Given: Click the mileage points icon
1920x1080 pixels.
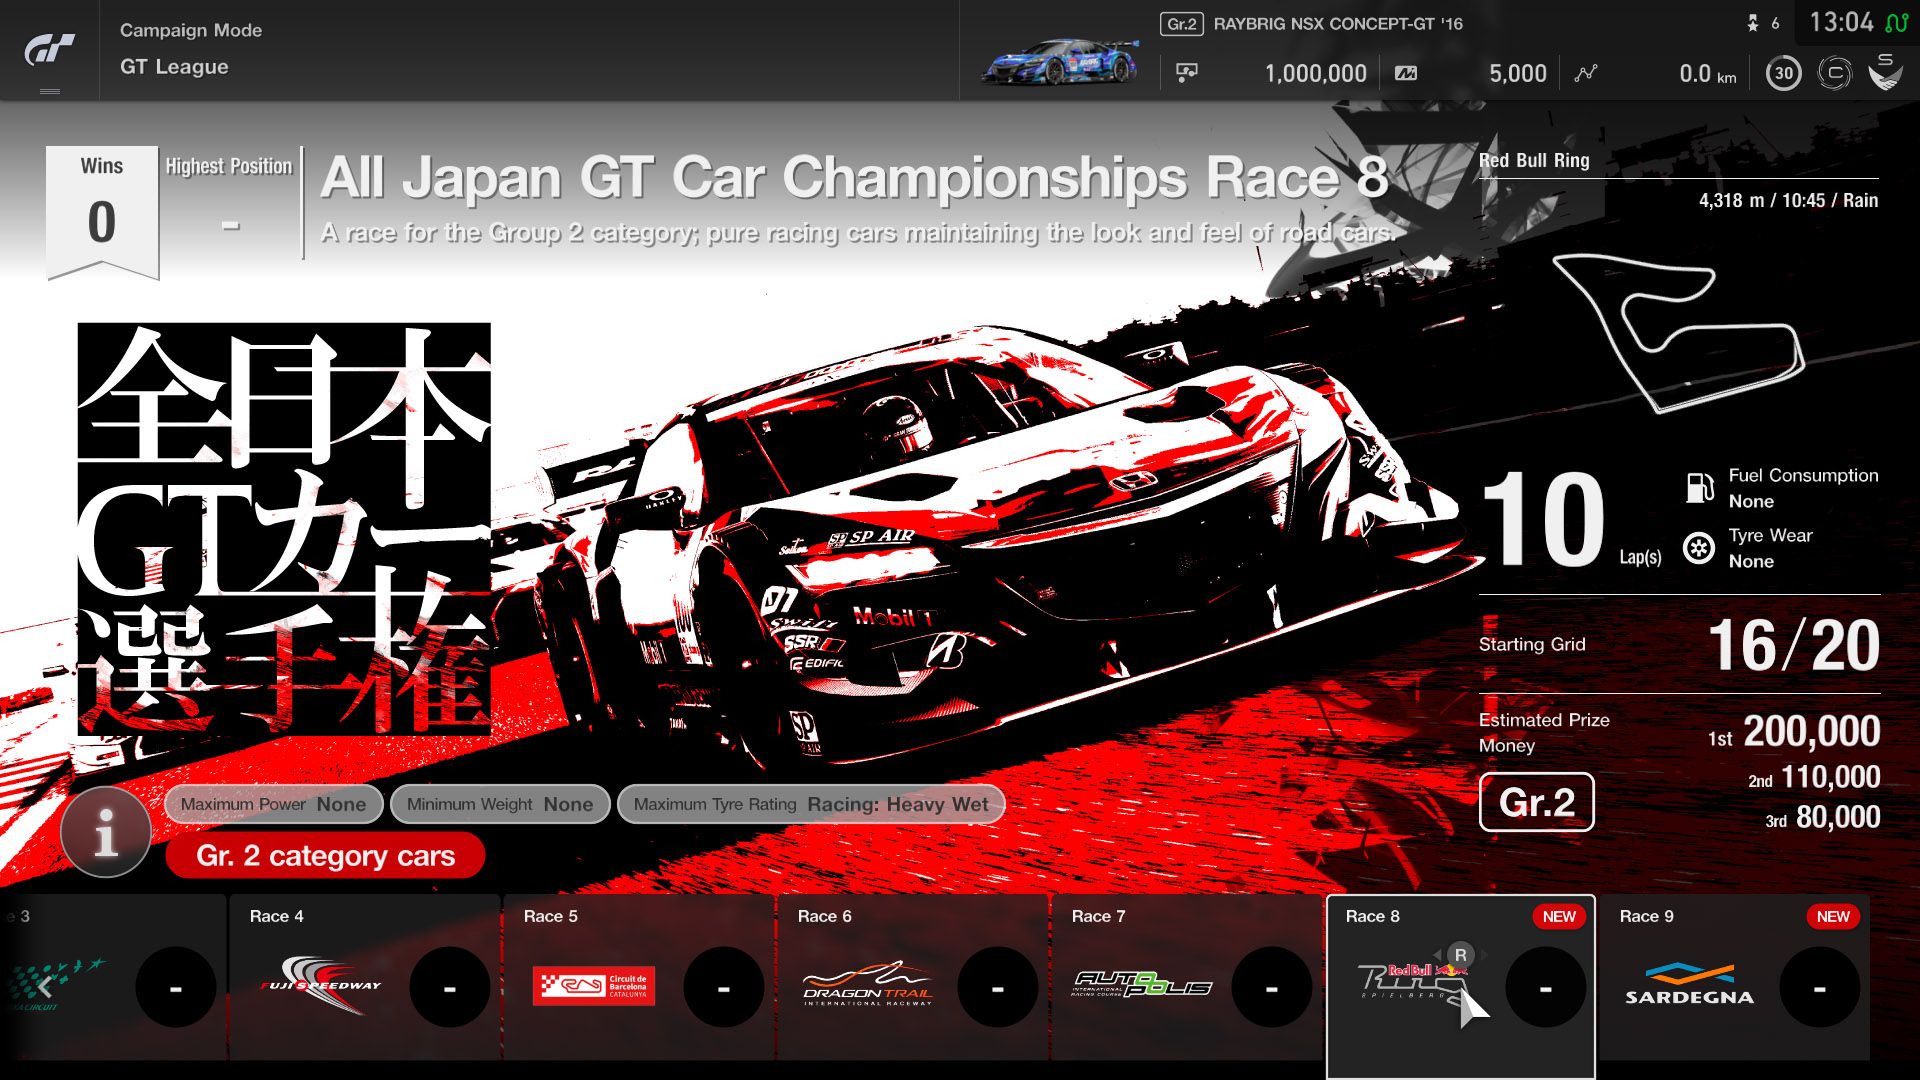Looking at the screenshot, I should pyautogui.click(x=1406, y=73).
